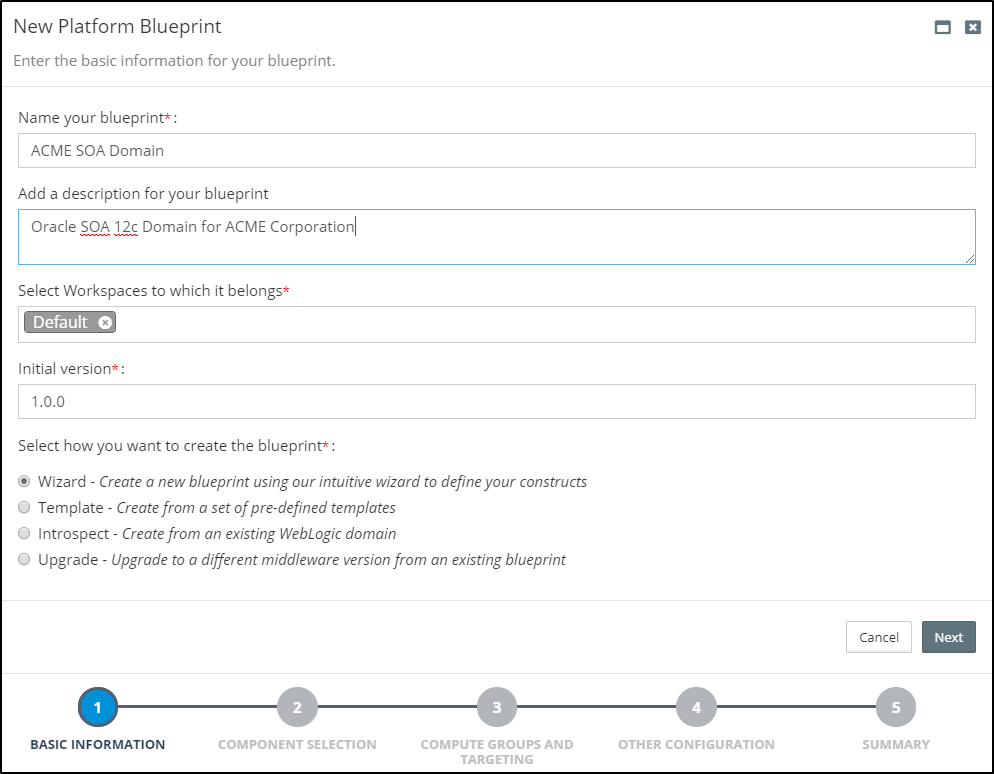Open the Component Selection step label
Screen dimensions: 994x774
297,744
